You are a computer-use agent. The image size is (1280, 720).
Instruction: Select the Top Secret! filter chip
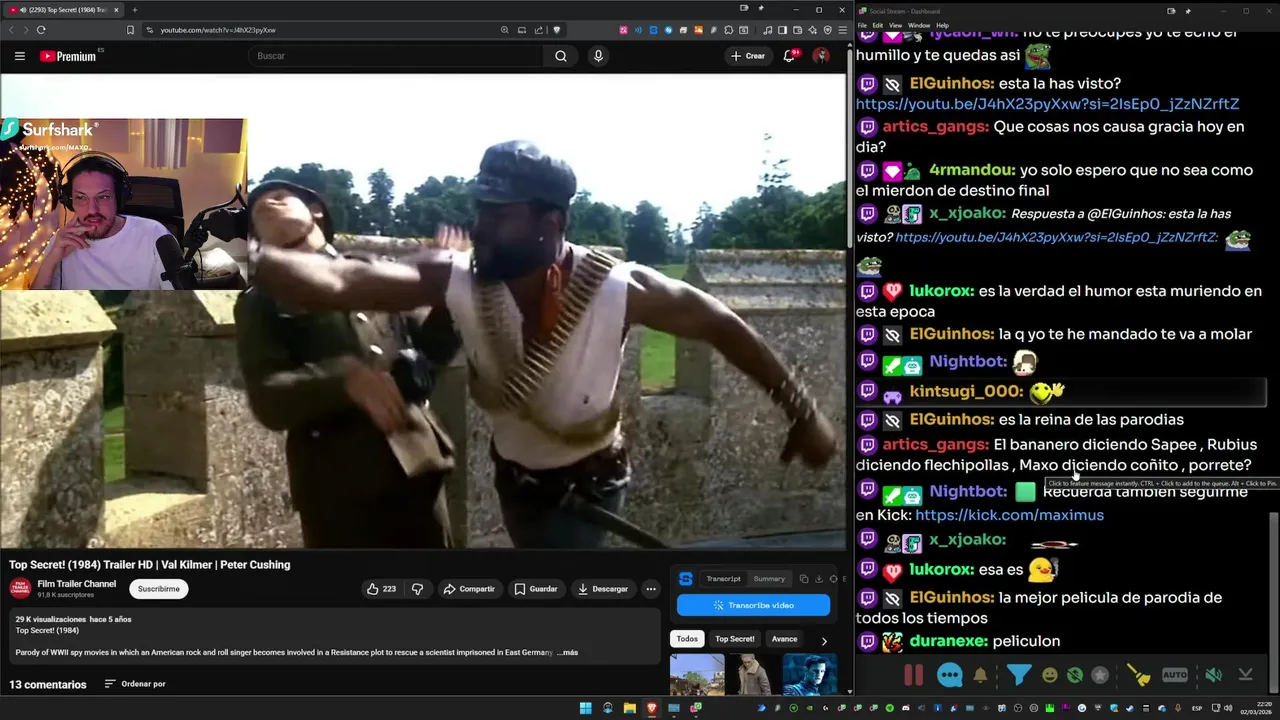[x=735, y=639]
